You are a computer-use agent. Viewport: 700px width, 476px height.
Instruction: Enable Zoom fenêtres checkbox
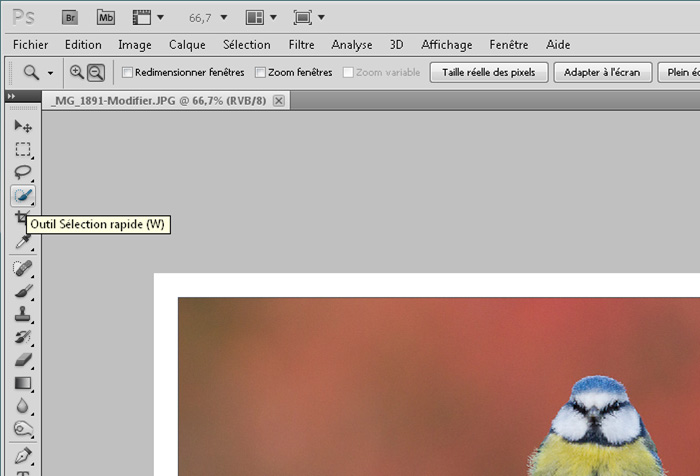coord(260,72)
